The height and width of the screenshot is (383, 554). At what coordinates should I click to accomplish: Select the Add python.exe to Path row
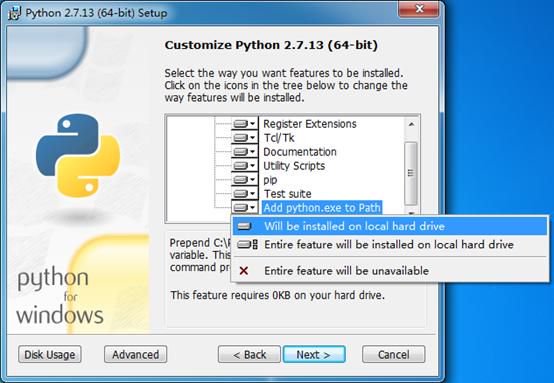coord(322,208)
